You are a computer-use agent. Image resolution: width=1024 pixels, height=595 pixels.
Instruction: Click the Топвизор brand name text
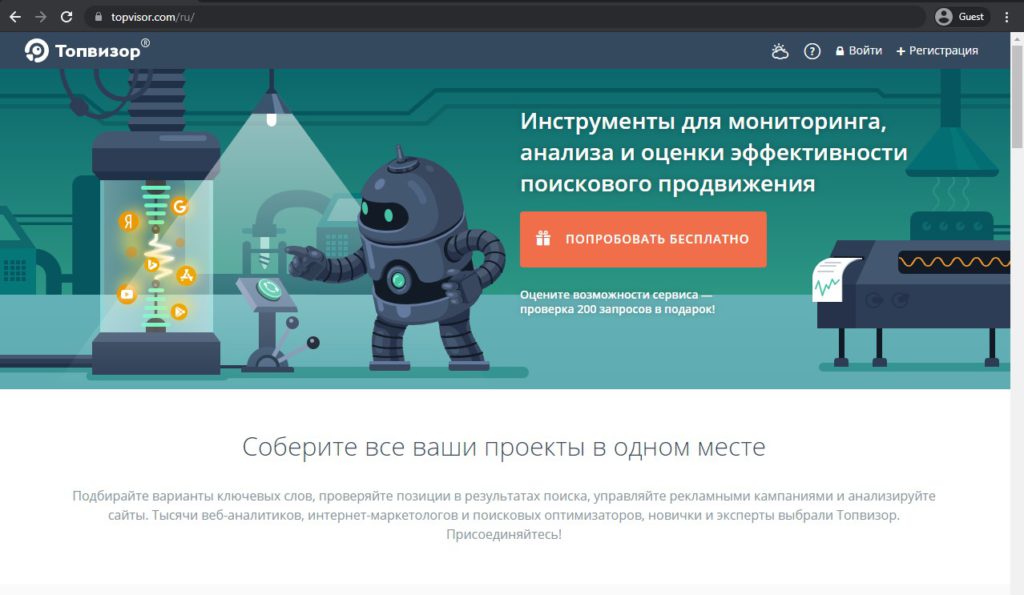point(97,52)
